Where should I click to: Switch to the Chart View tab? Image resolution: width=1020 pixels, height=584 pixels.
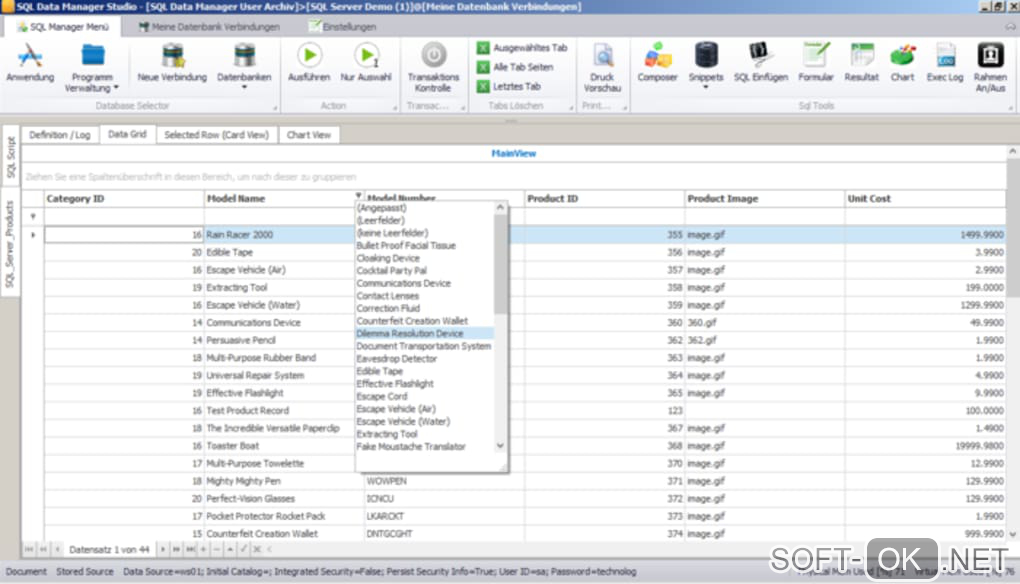point(308,134)
